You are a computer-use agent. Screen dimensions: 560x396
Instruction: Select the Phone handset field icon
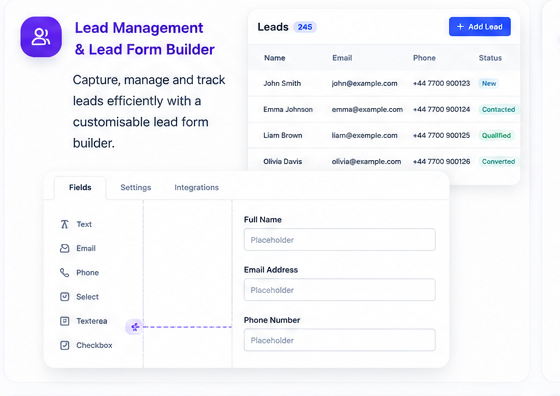64,272
